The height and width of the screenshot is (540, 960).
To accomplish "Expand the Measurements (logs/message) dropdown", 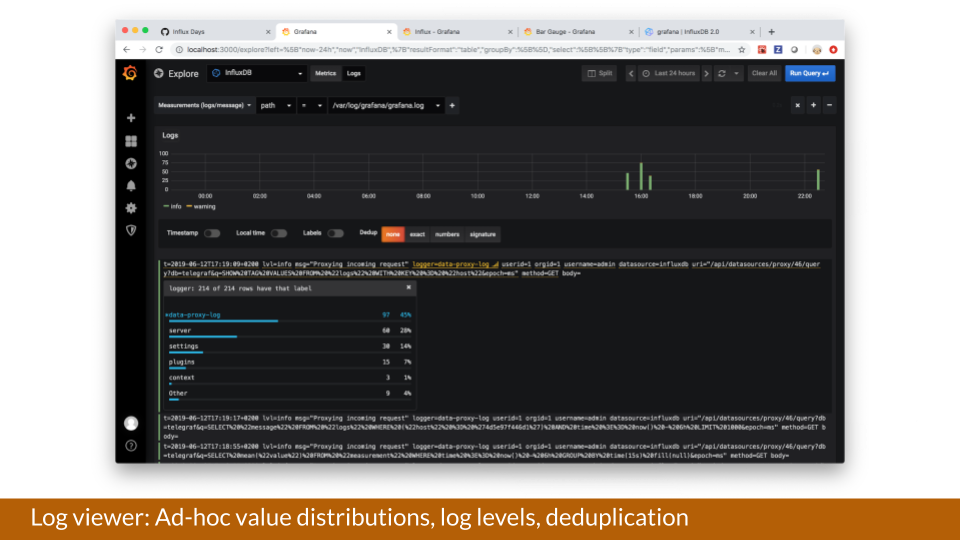I will (x=205, y=105).
